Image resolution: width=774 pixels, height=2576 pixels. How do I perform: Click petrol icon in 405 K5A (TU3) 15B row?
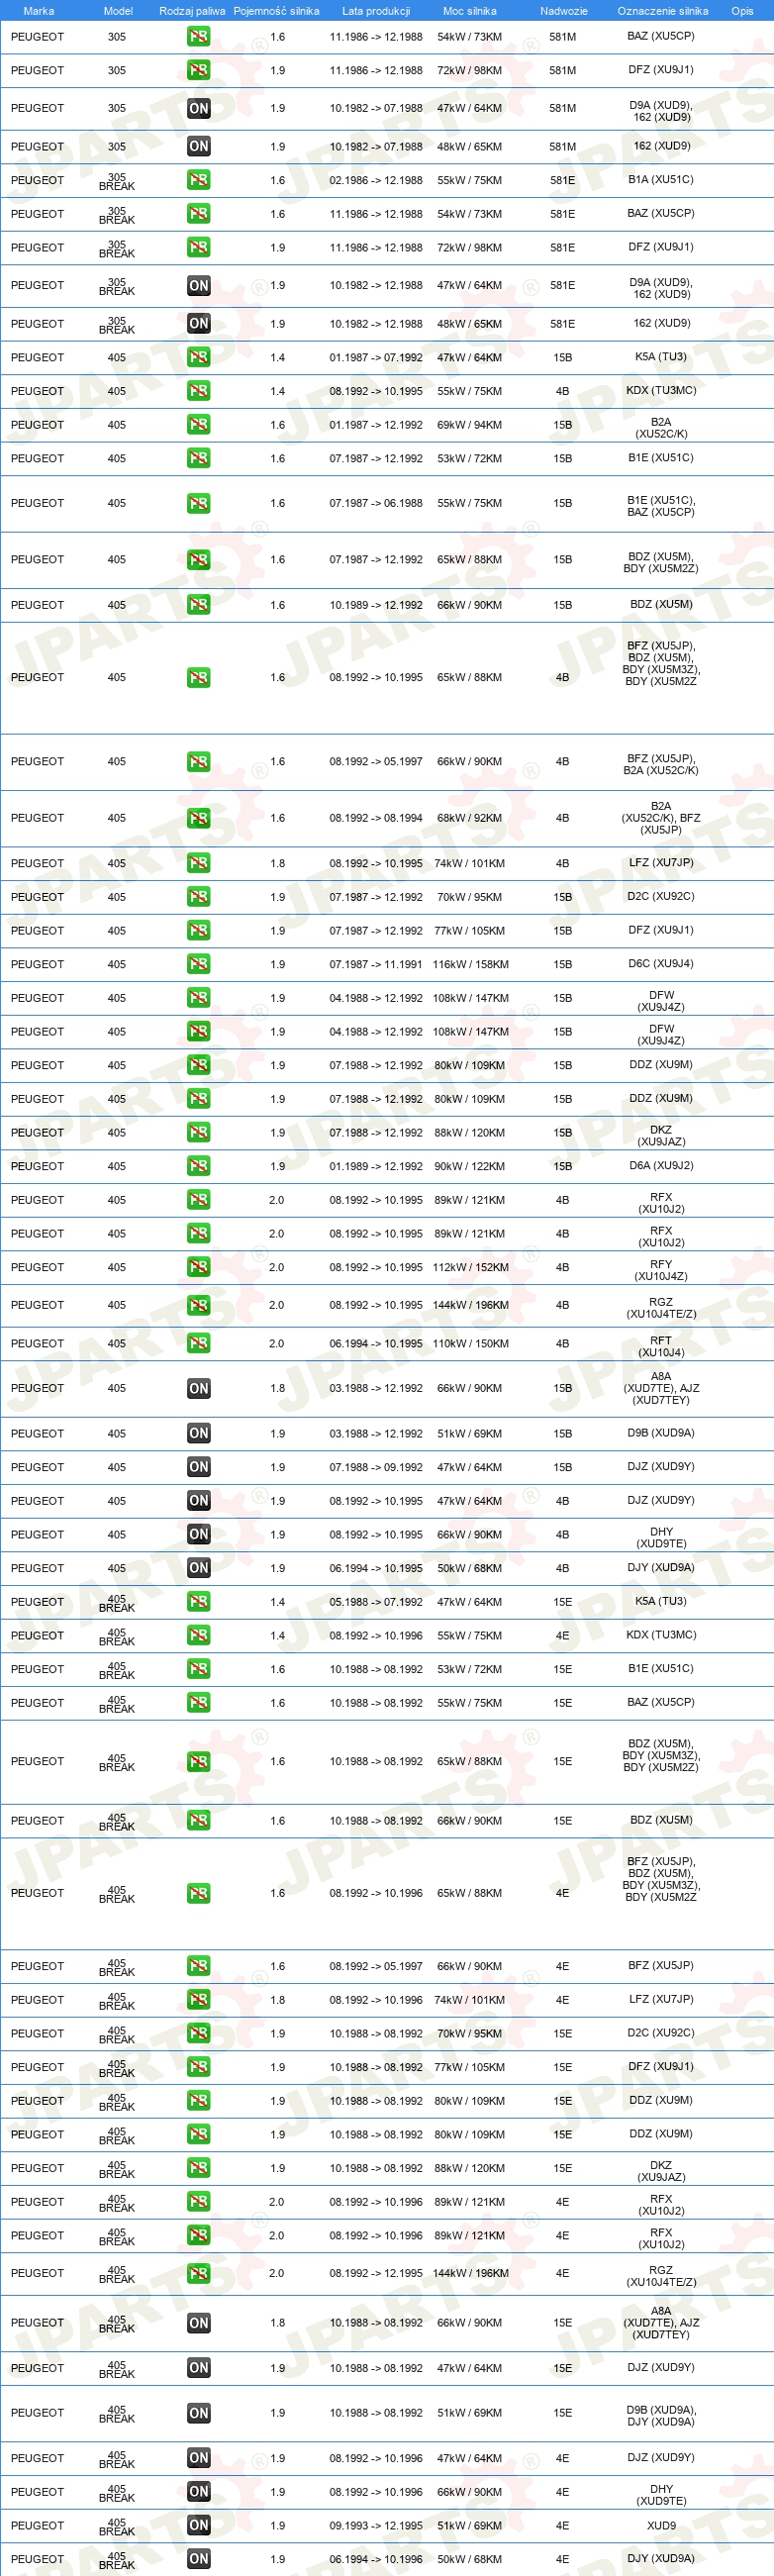pos(198,358)
